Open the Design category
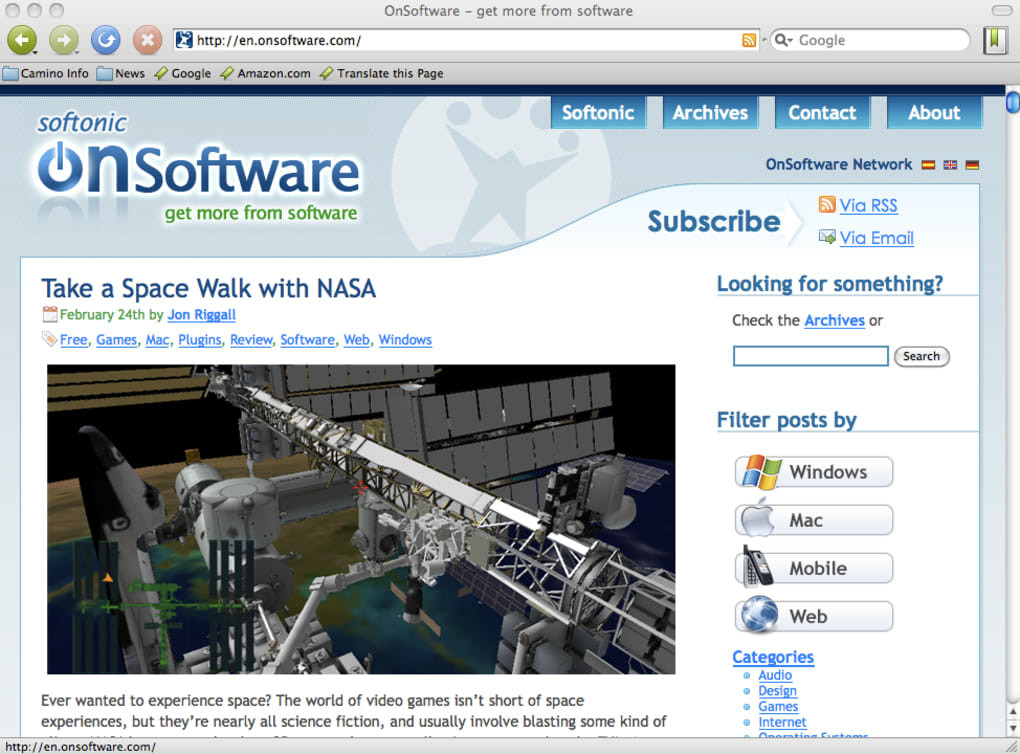1020x754 pixels. tap(777, 691)
